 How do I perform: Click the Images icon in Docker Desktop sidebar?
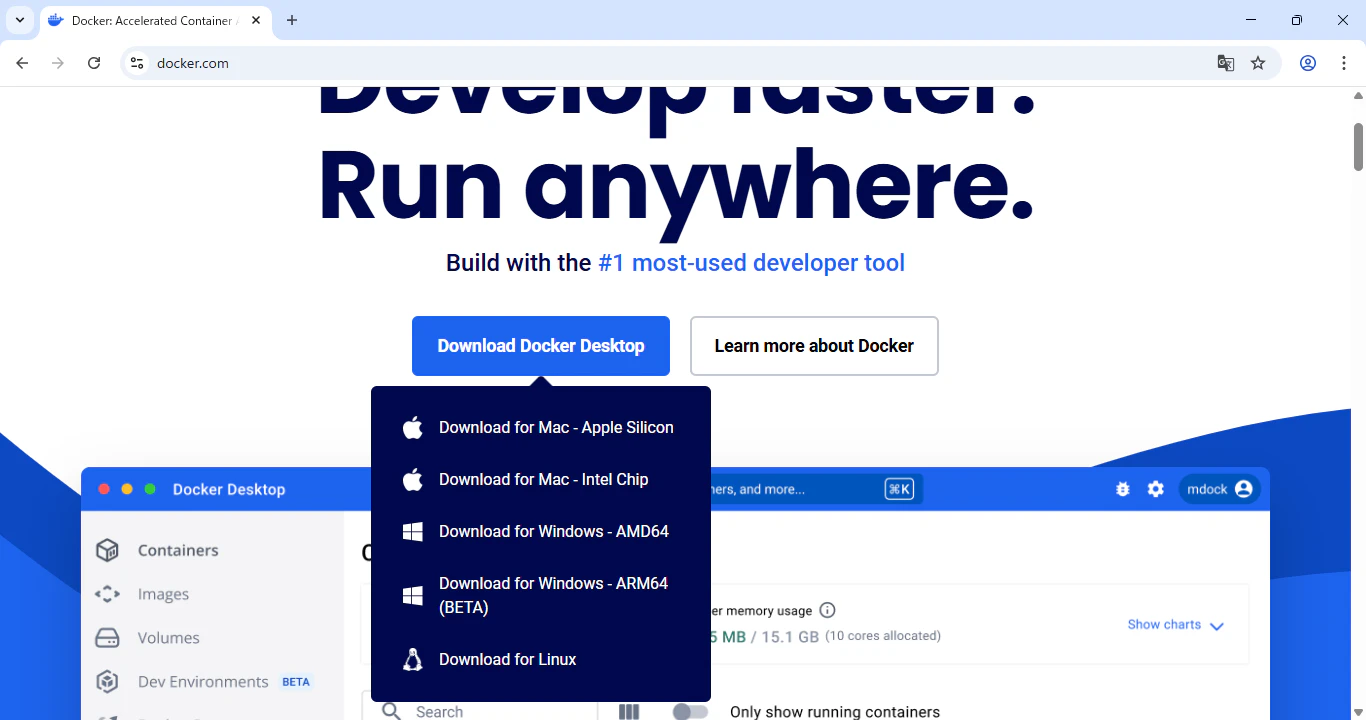click(x=107, y=594)
